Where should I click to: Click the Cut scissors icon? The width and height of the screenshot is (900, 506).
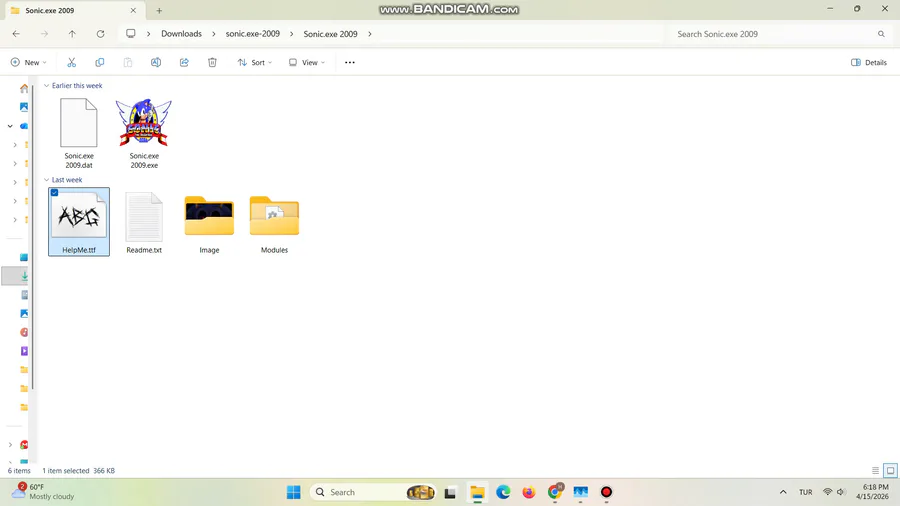(x=71, y=63)
